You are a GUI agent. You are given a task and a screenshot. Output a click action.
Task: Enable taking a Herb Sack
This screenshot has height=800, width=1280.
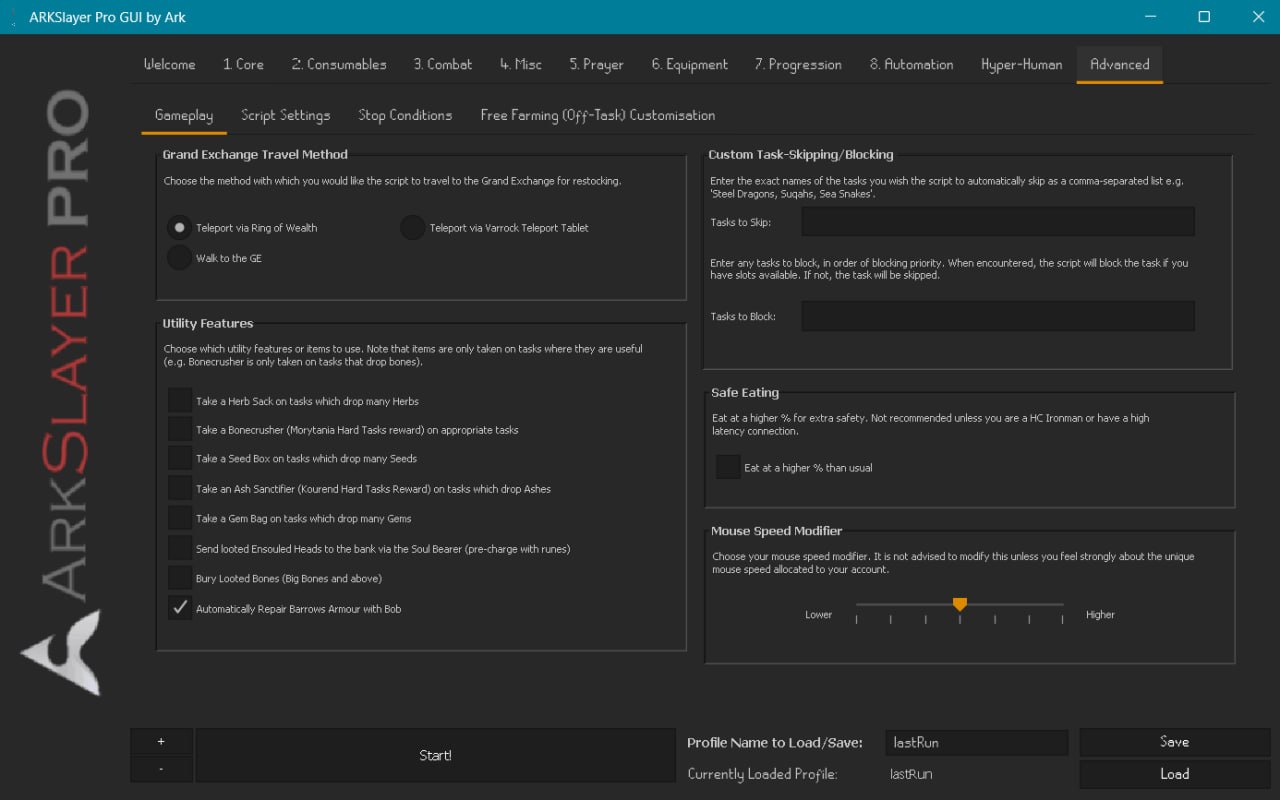[x=180, y=401]
